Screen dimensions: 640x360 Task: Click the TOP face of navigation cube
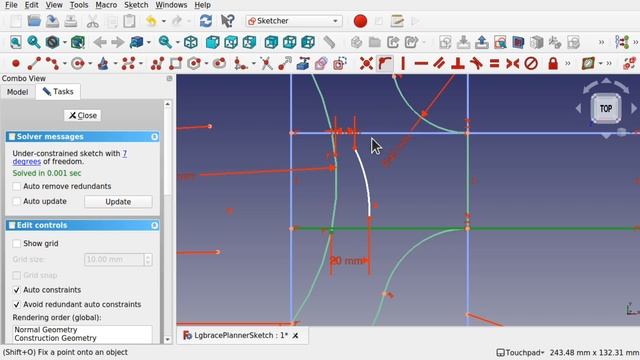click(x=606, y=109)
